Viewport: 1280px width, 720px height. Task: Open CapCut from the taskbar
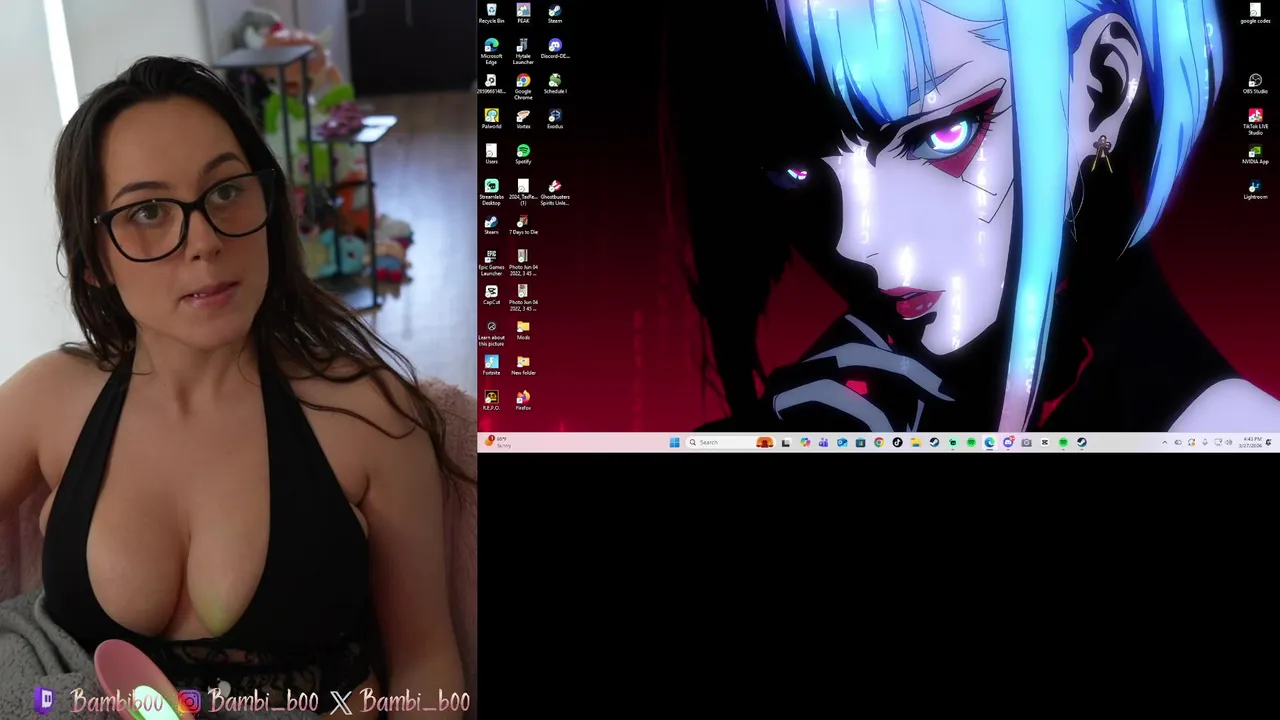pyautogui.click(x=1045, y=442)
